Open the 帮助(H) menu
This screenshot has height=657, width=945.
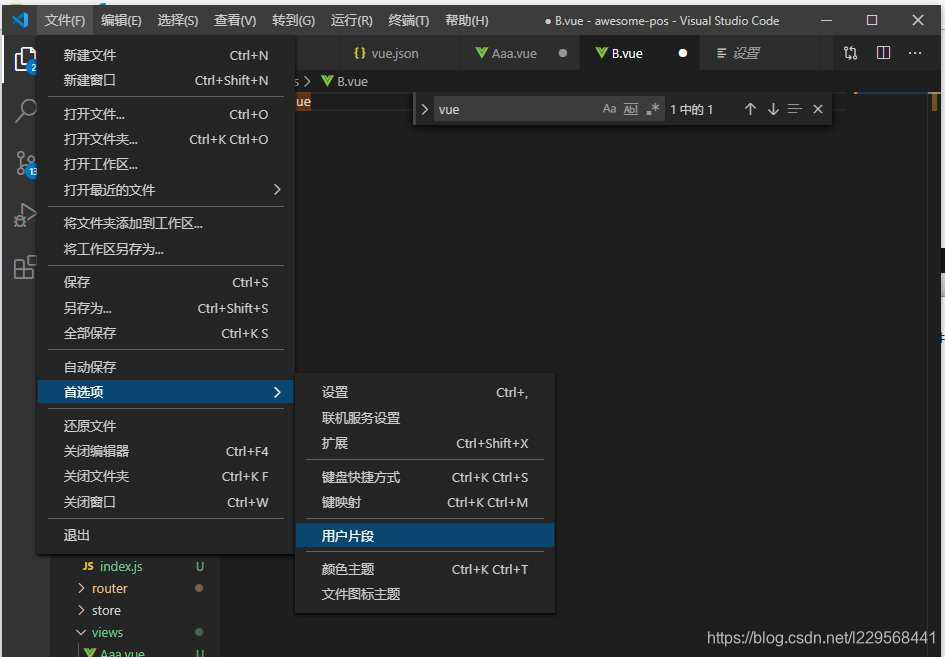click(x=466, y=20)
